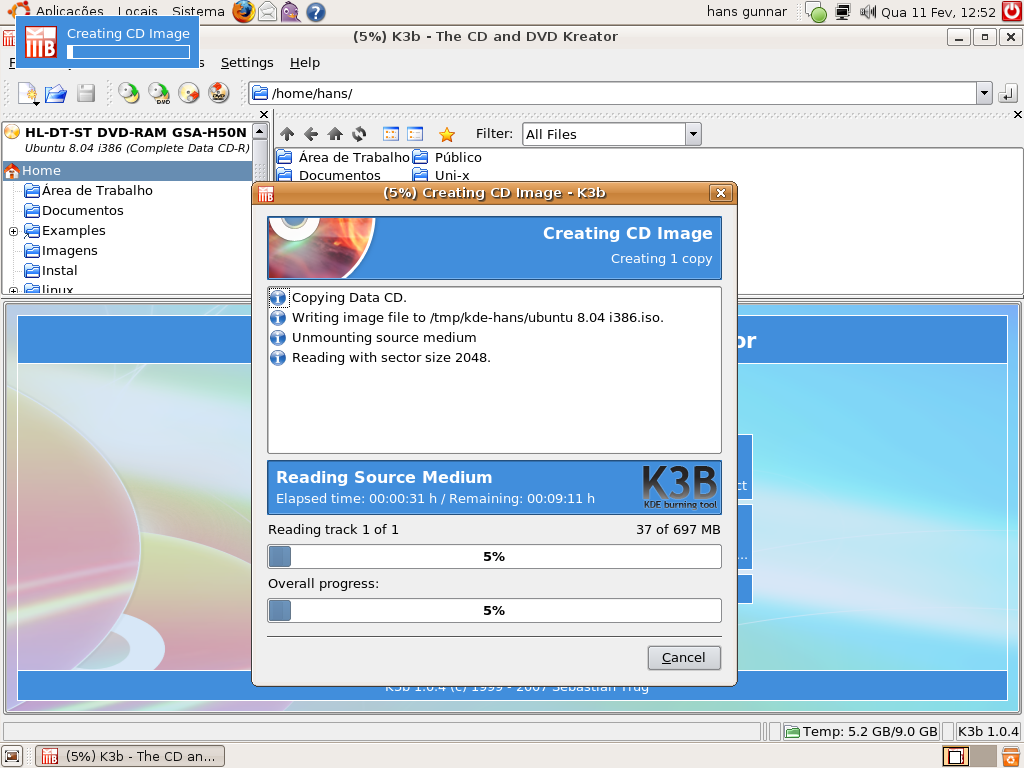Click the Creating CD Image popup progress bar
This screenshot has height=768, width=1024.
pos(129,52)
